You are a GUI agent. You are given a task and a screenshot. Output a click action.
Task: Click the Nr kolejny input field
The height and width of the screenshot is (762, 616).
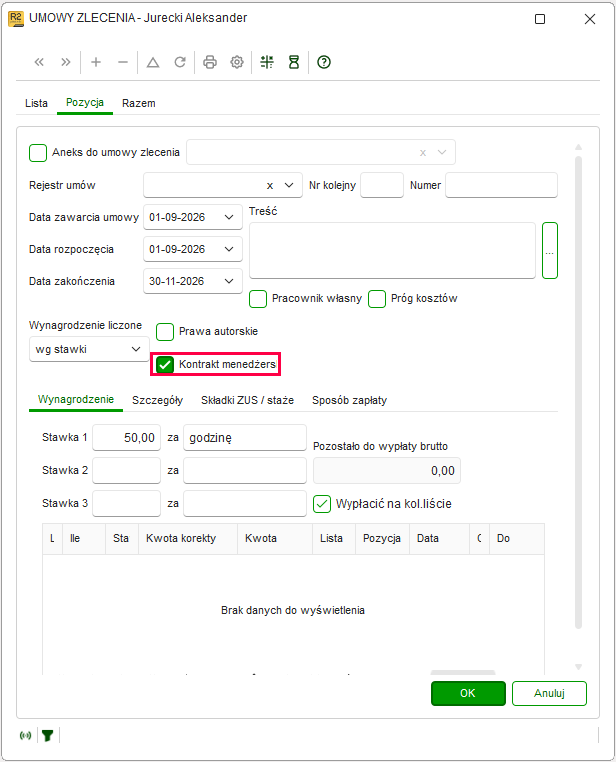382,185
